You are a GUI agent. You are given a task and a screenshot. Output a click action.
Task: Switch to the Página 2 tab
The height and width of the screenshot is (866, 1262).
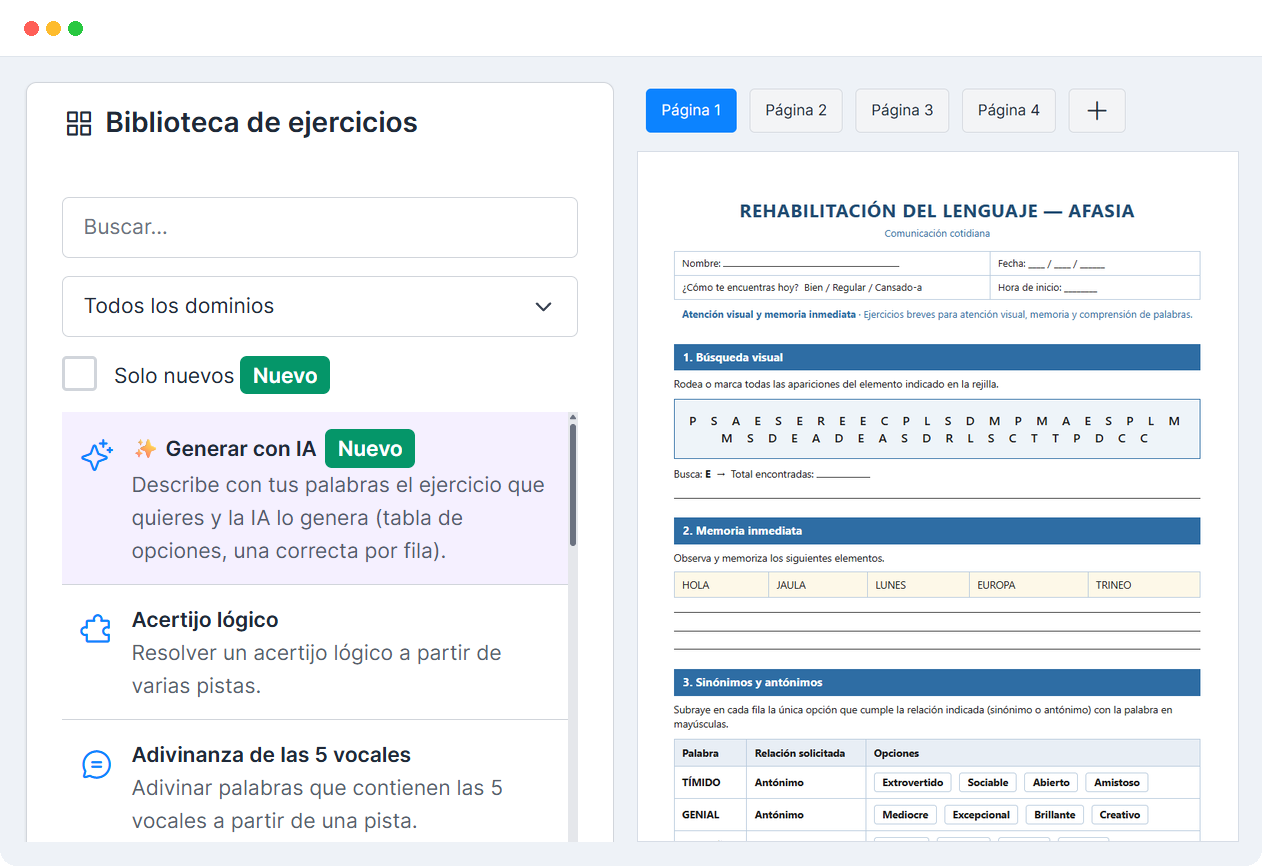[x=796, y=110]
